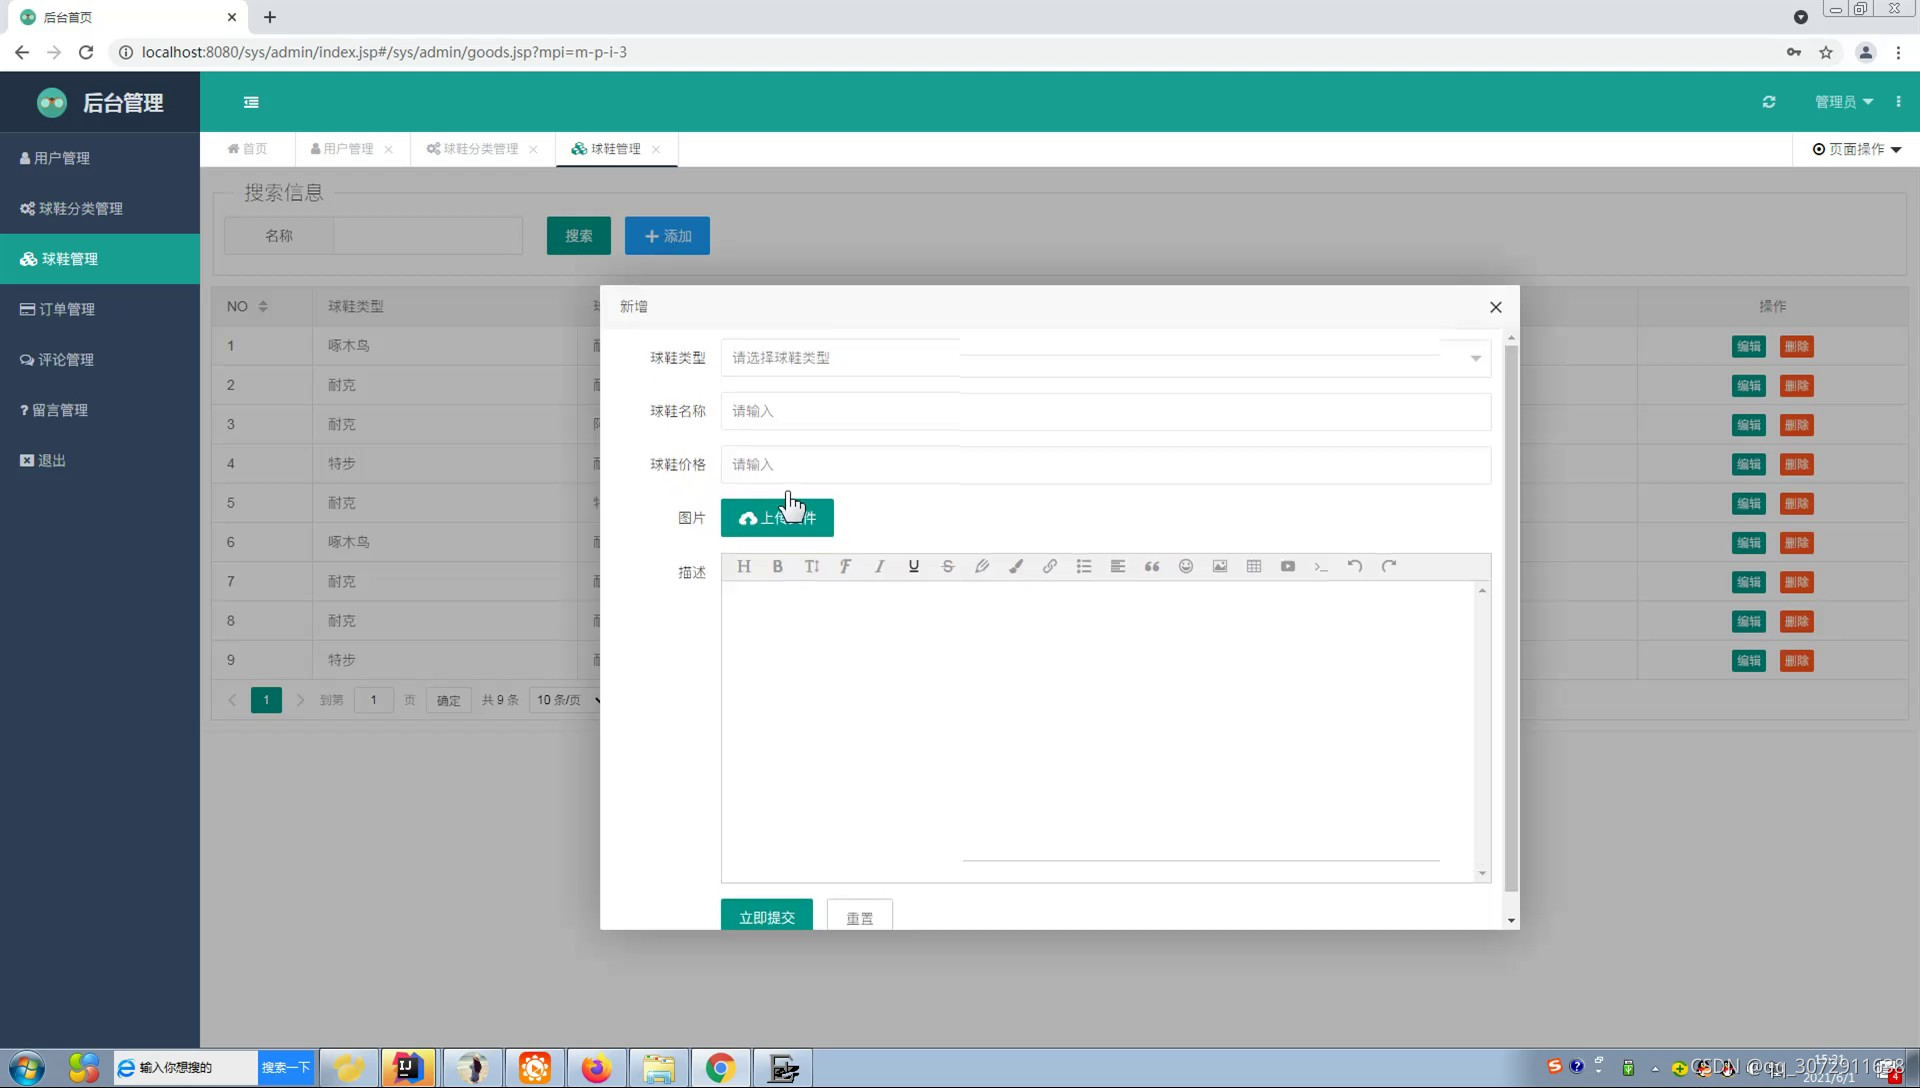
Task: Click 编辑 for row 1
Action: click(1748, 347)
